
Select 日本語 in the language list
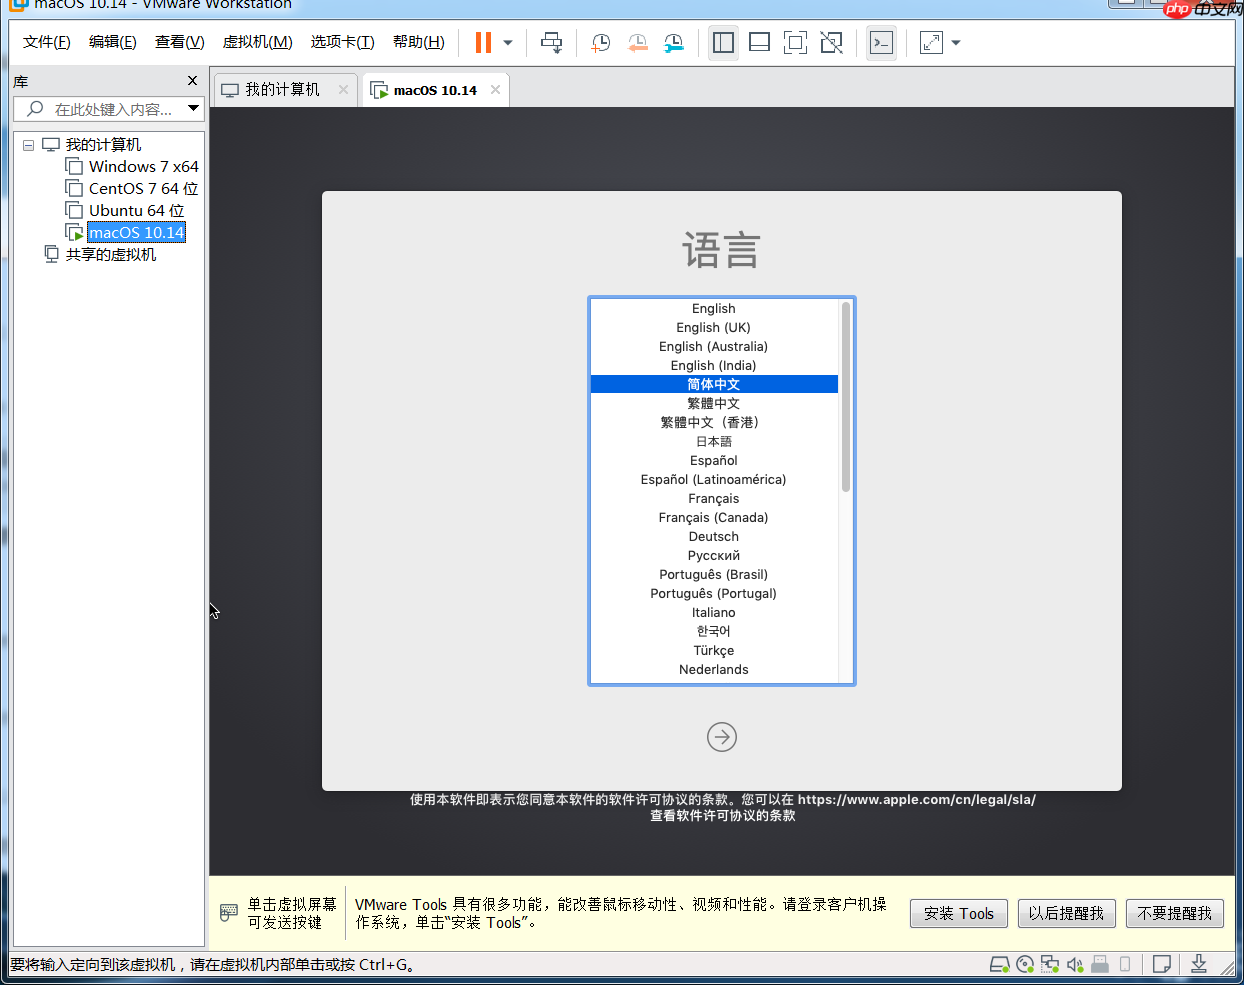click(x=713, y=441)
